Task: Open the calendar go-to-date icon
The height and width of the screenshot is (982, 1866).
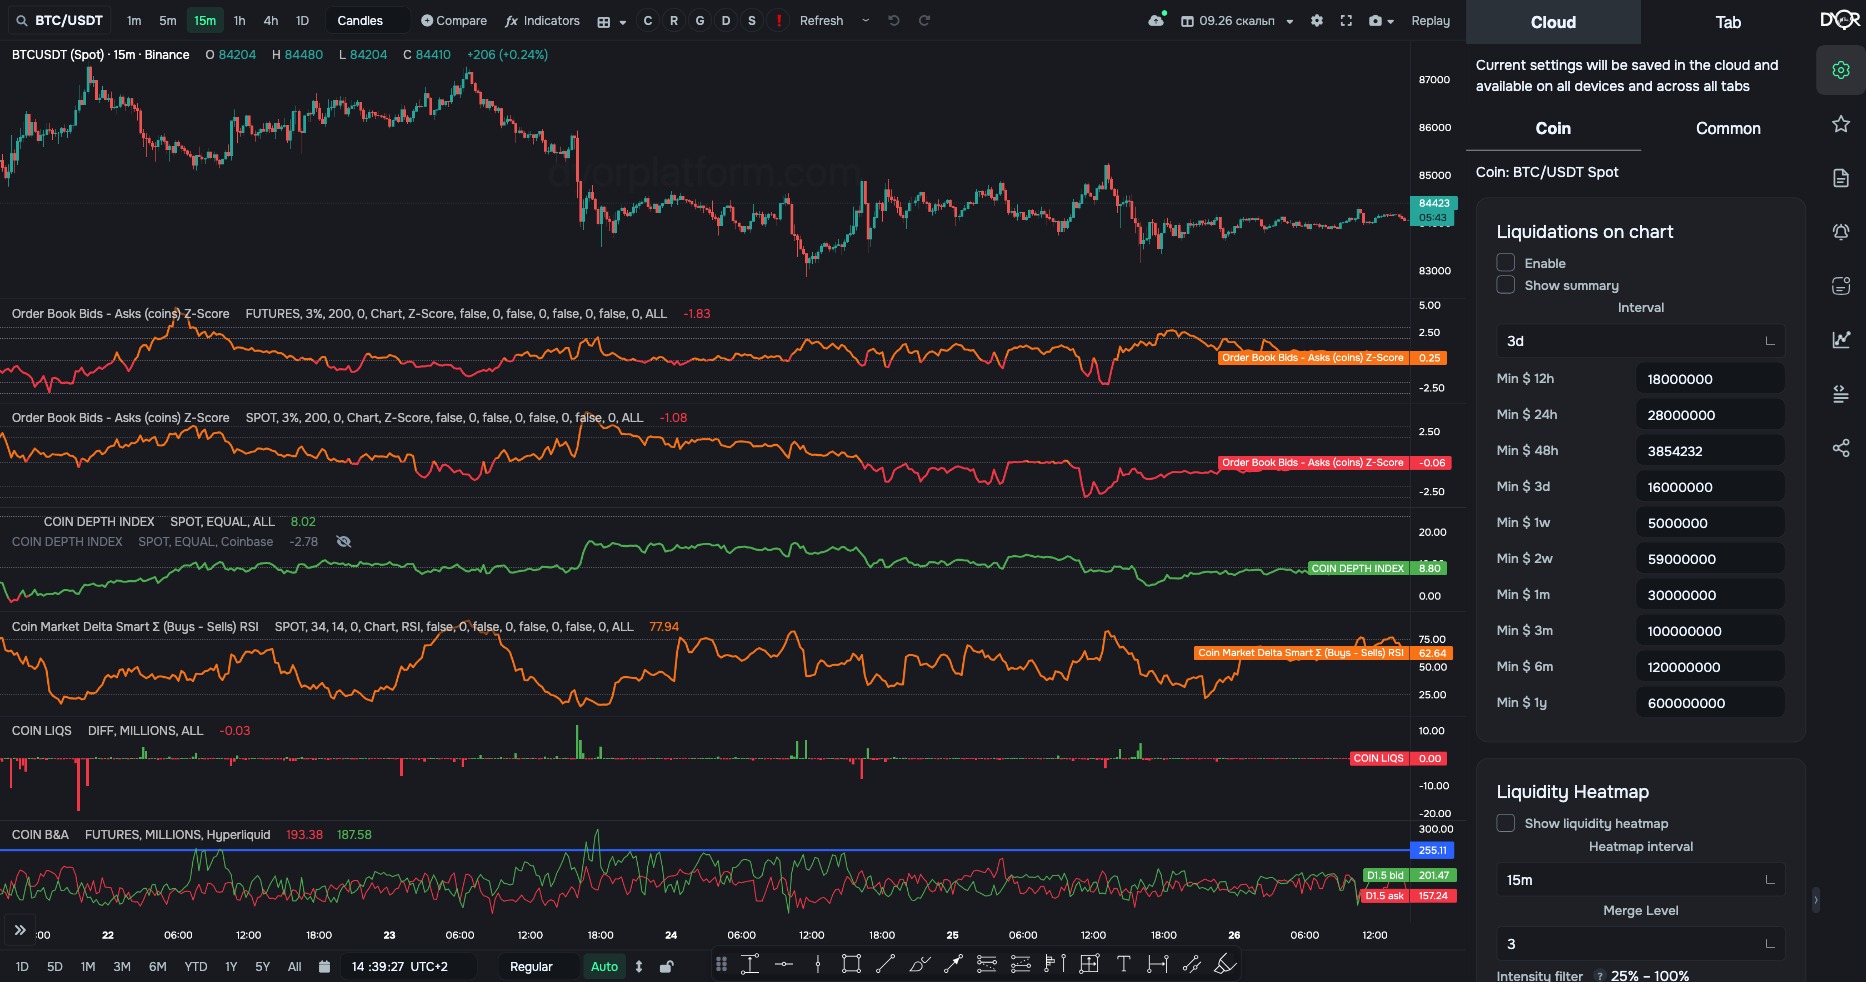Action: (x=324, y=966)
